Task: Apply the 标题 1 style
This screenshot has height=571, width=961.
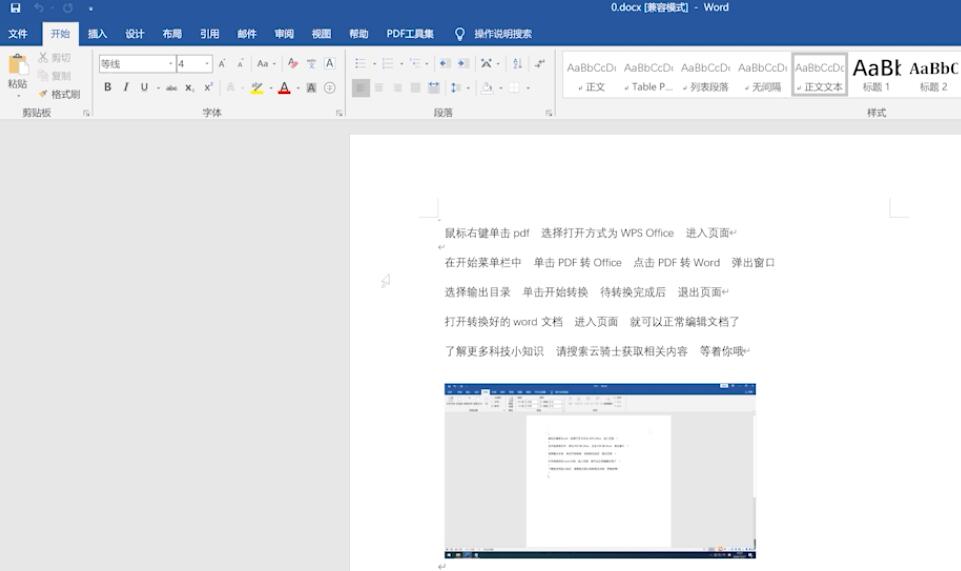Action: 876,76
